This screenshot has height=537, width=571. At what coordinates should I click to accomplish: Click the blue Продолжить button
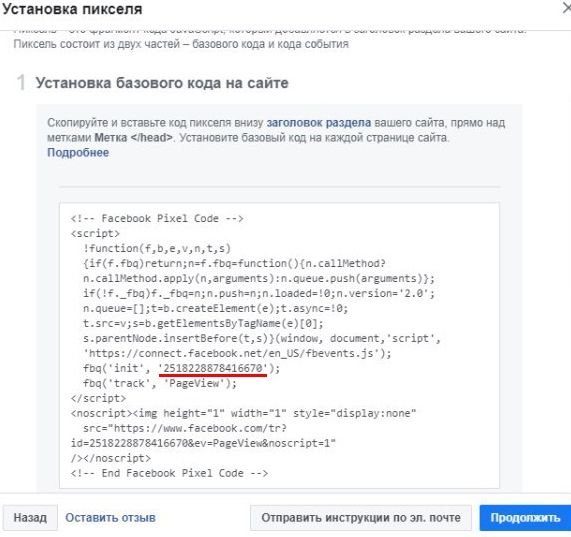point(525,517)
